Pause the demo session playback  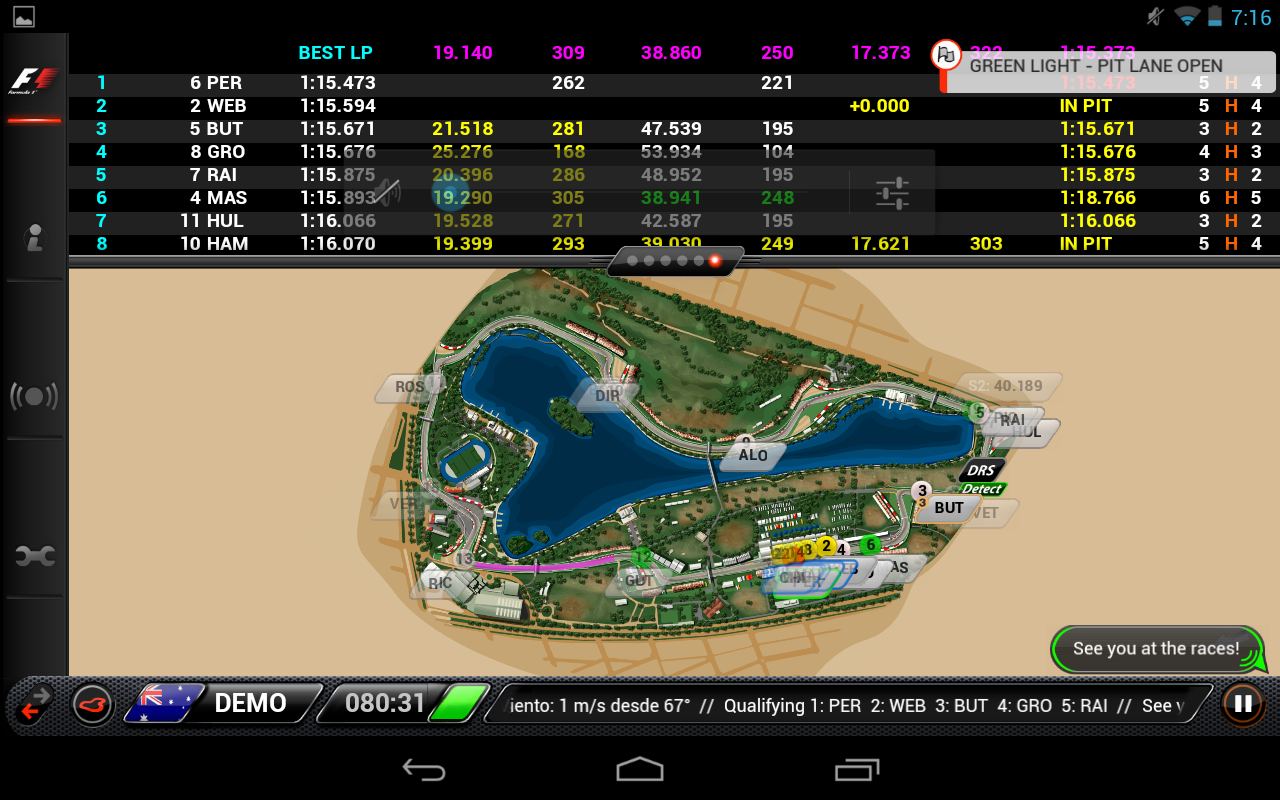[1243, 704]
